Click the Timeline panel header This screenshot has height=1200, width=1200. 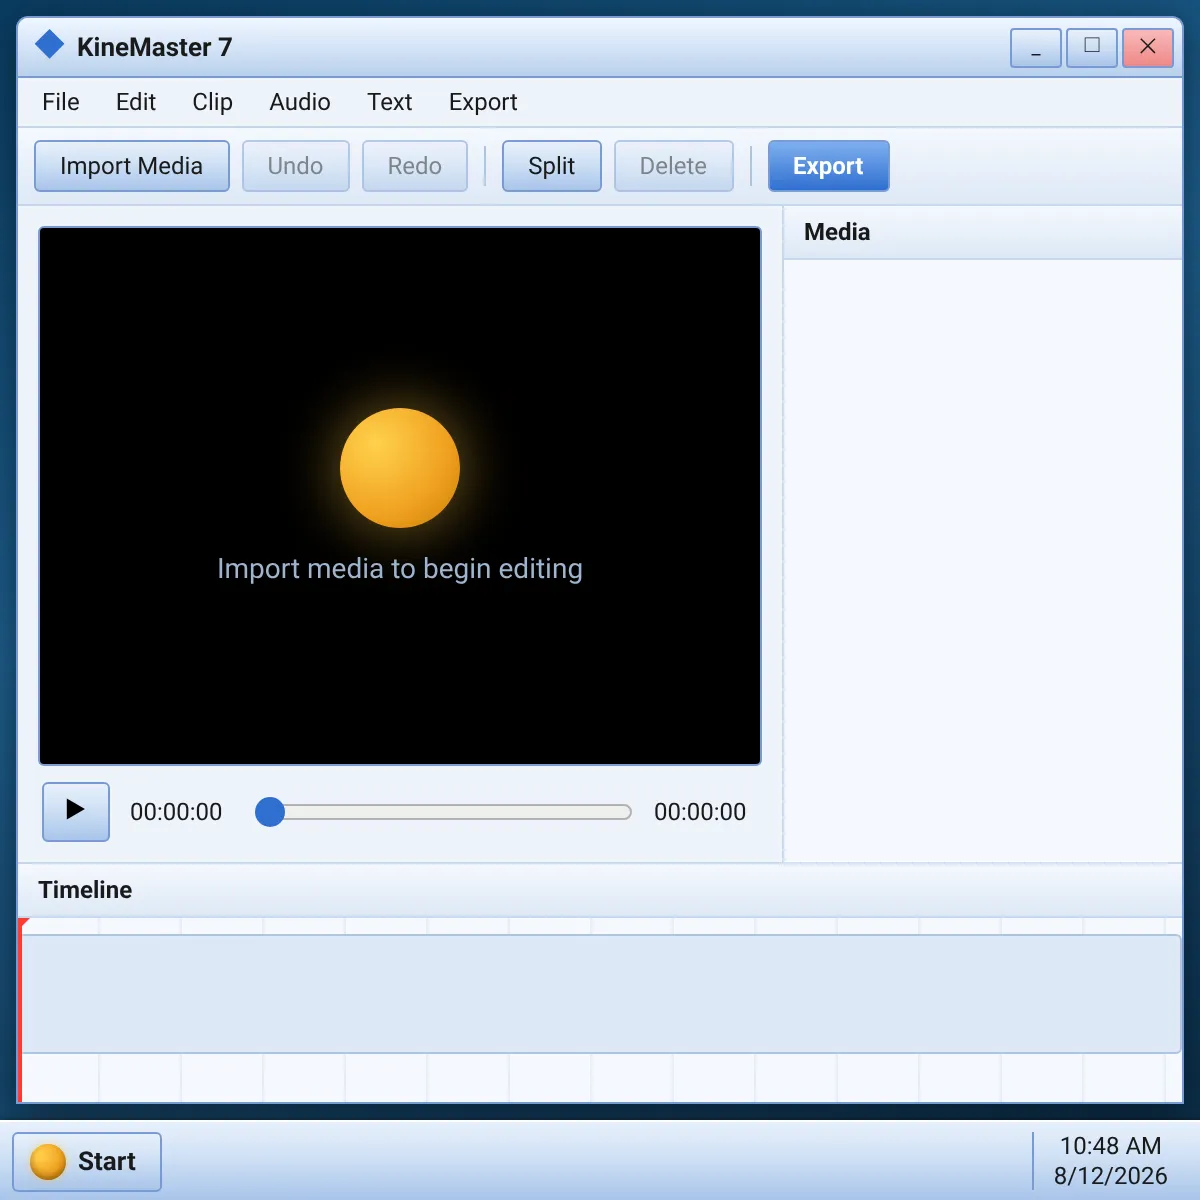click(x=600, y=890)
